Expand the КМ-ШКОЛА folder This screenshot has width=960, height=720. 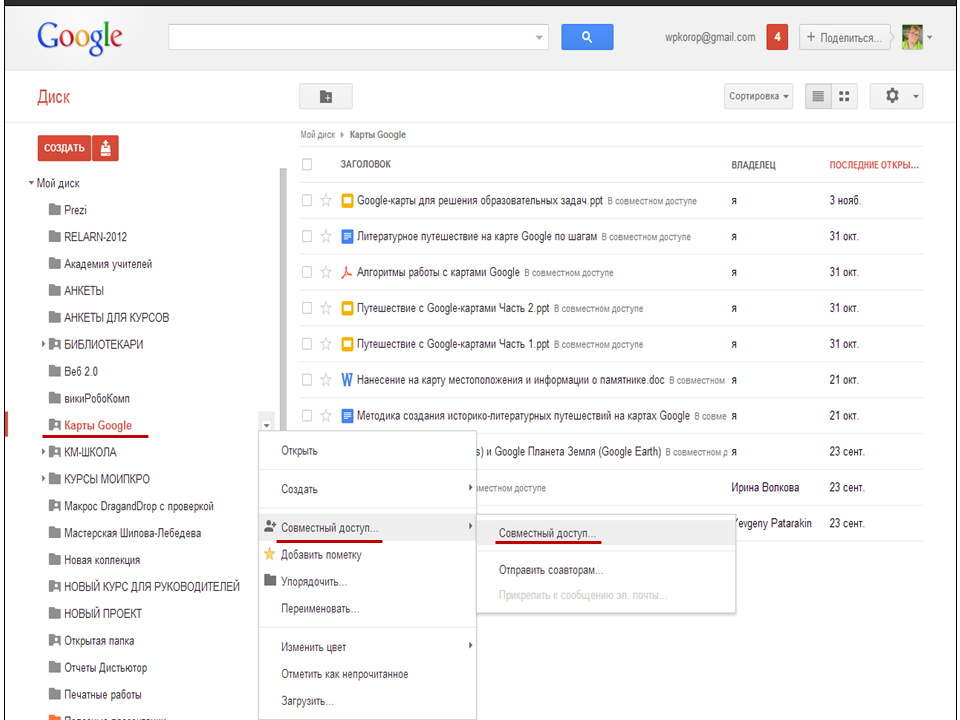[x=43, y=452]
